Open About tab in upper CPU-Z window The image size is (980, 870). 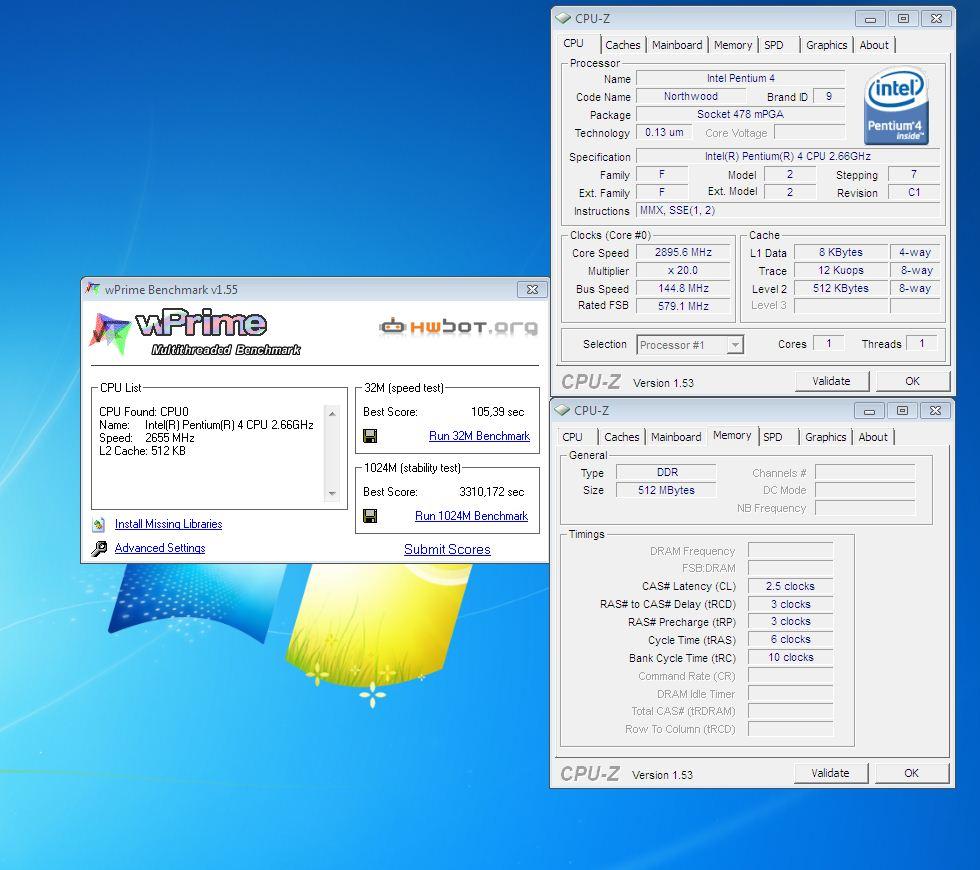pyautogui.click(x=874, y=45)
